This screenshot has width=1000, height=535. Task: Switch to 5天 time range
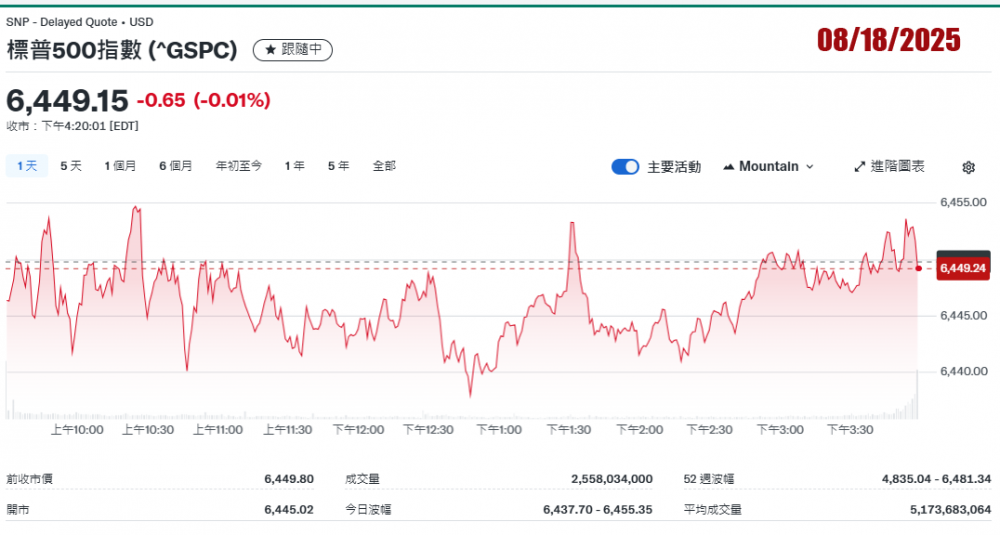[71, 166]
